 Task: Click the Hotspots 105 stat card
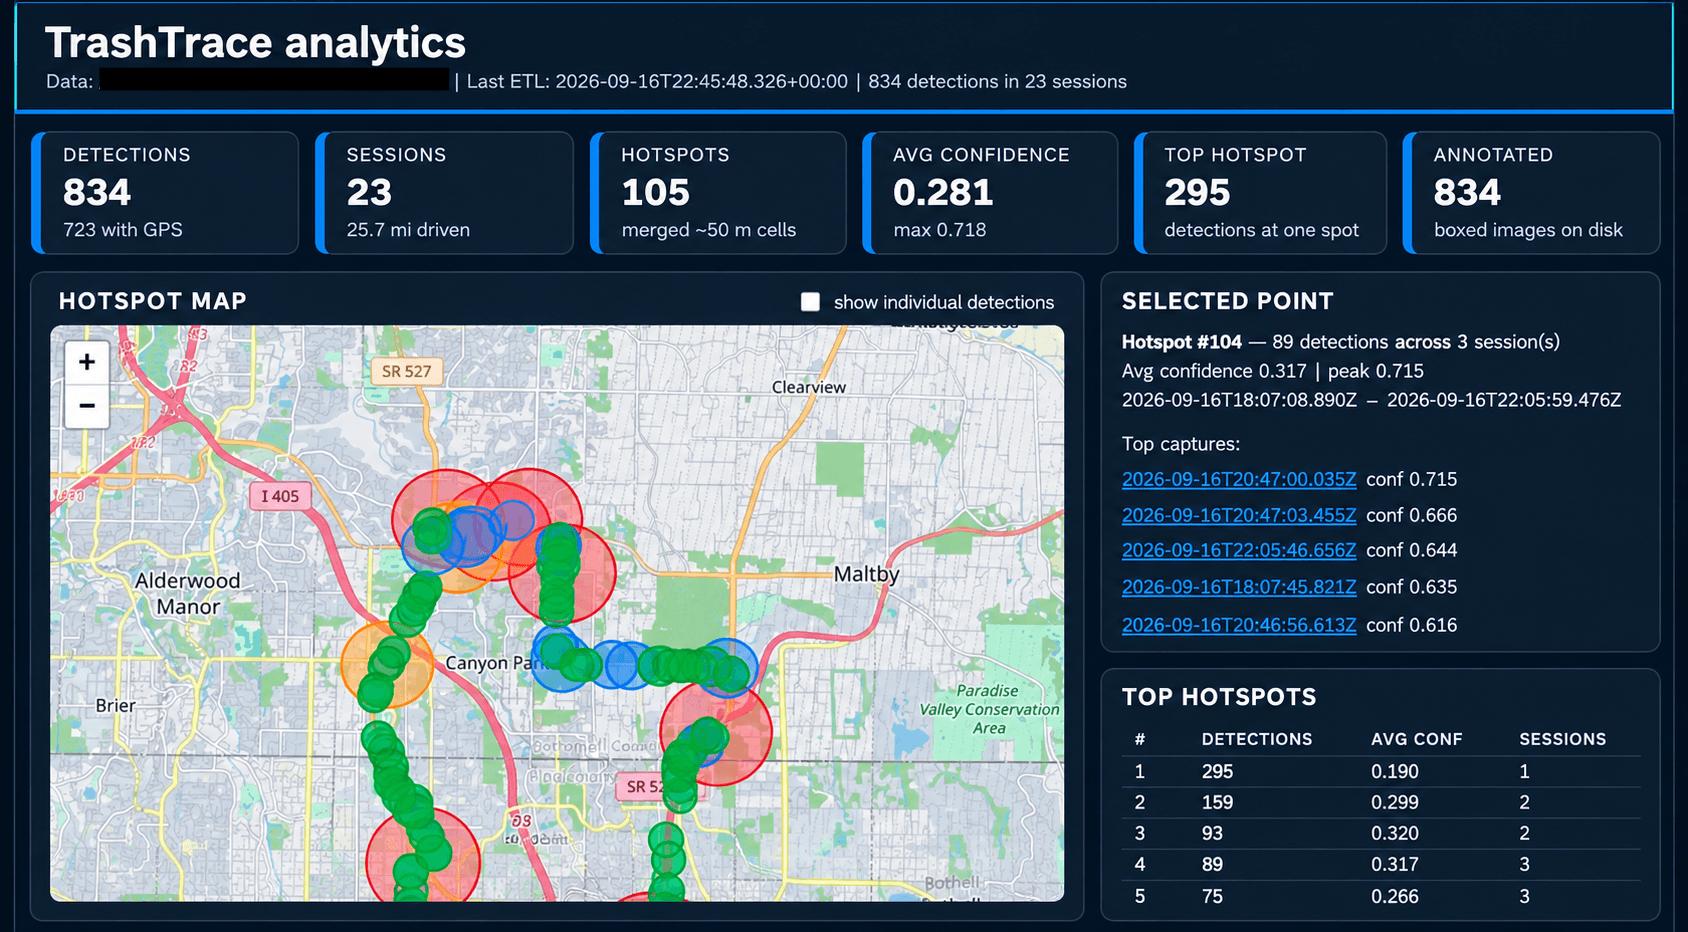(718, 193)
